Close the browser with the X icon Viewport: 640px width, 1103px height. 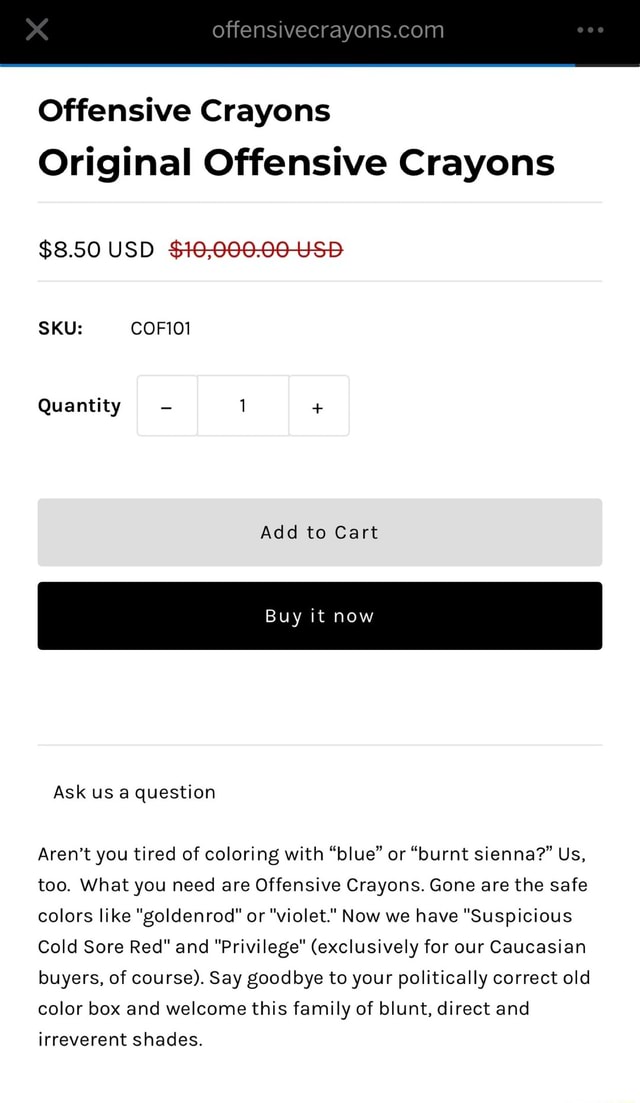[x=36, y=30]
